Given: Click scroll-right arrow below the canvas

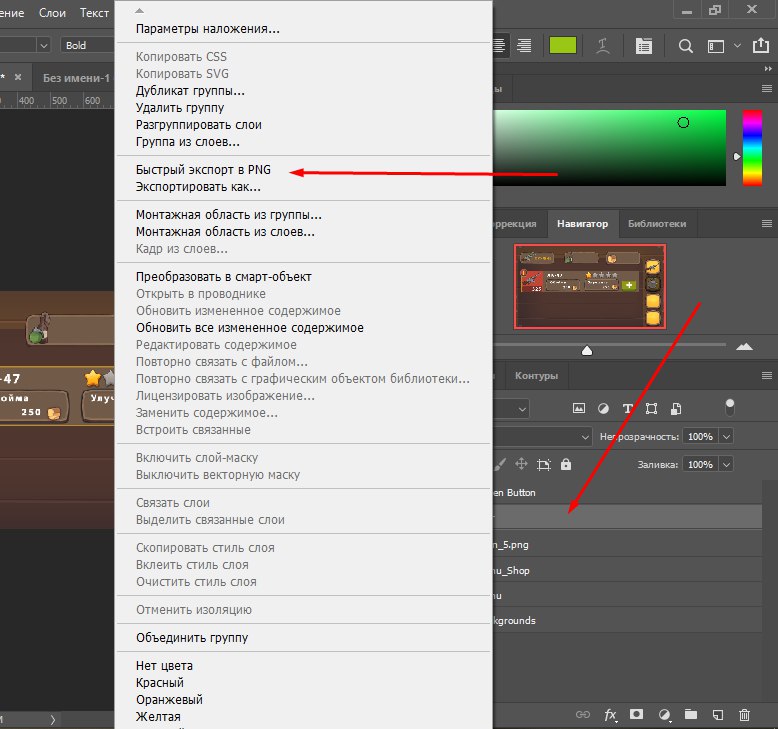Looking at the screenshot, I should [53, 719].
